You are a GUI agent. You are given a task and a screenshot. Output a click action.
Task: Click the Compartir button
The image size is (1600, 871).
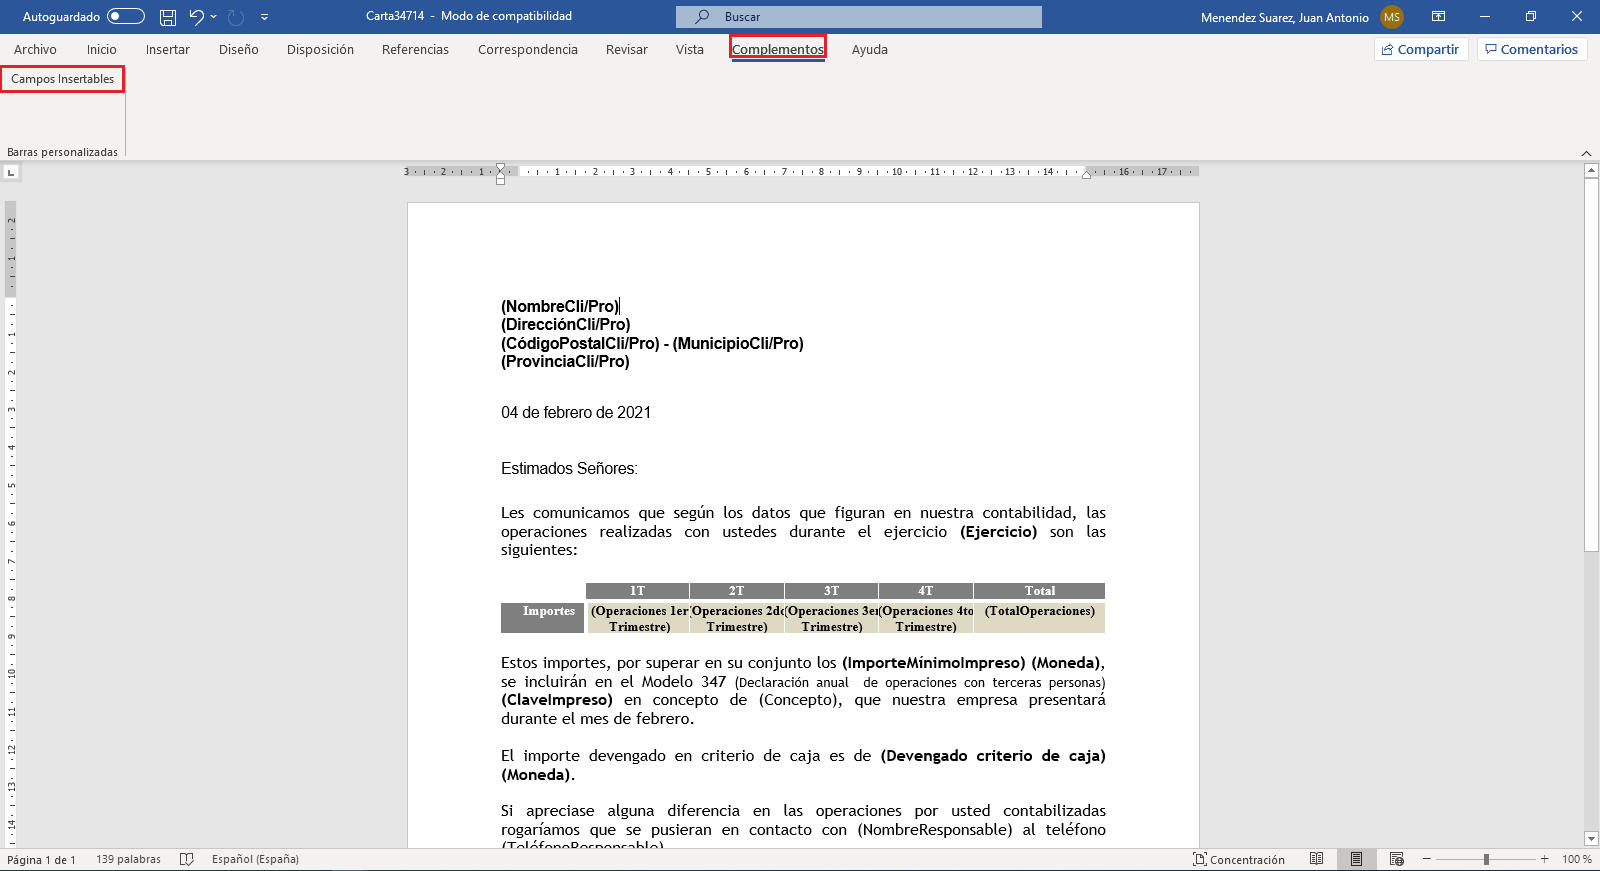[x=1421, y=49]
